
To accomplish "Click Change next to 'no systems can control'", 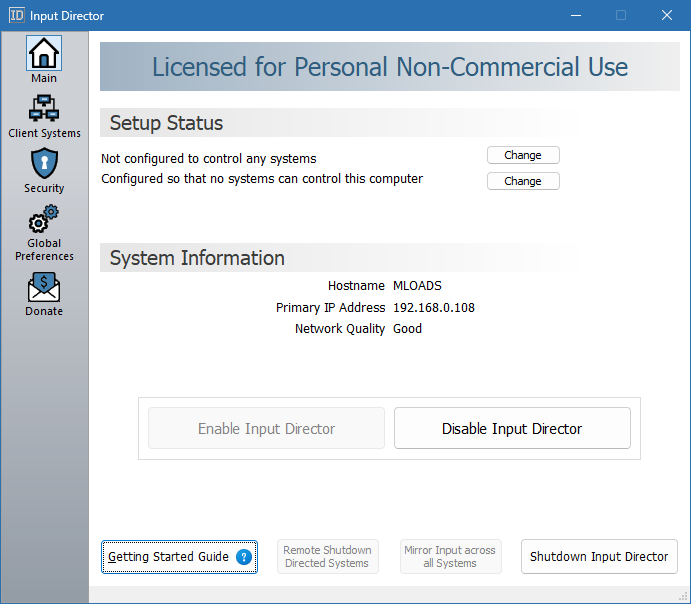I will [x=523, y=181].
